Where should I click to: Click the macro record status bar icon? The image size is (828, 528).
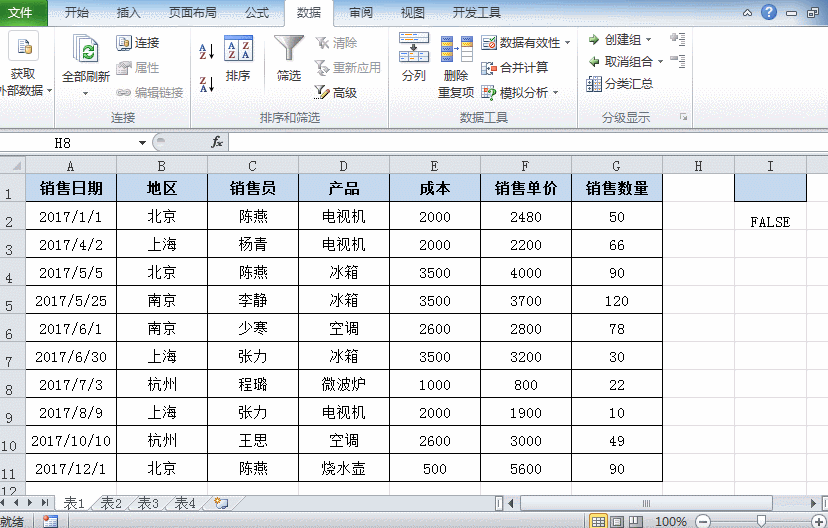coord(50,522)
